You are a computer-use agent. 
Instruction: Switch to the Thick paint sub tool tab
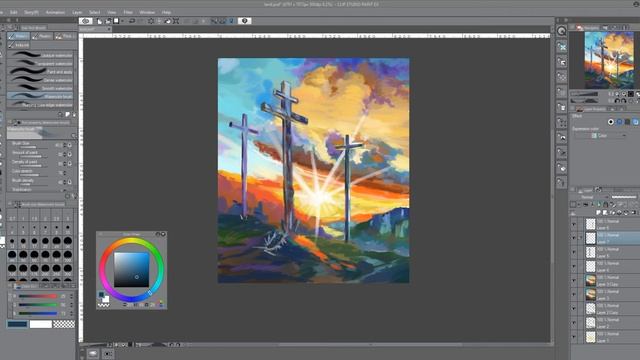tap(65, 36)
